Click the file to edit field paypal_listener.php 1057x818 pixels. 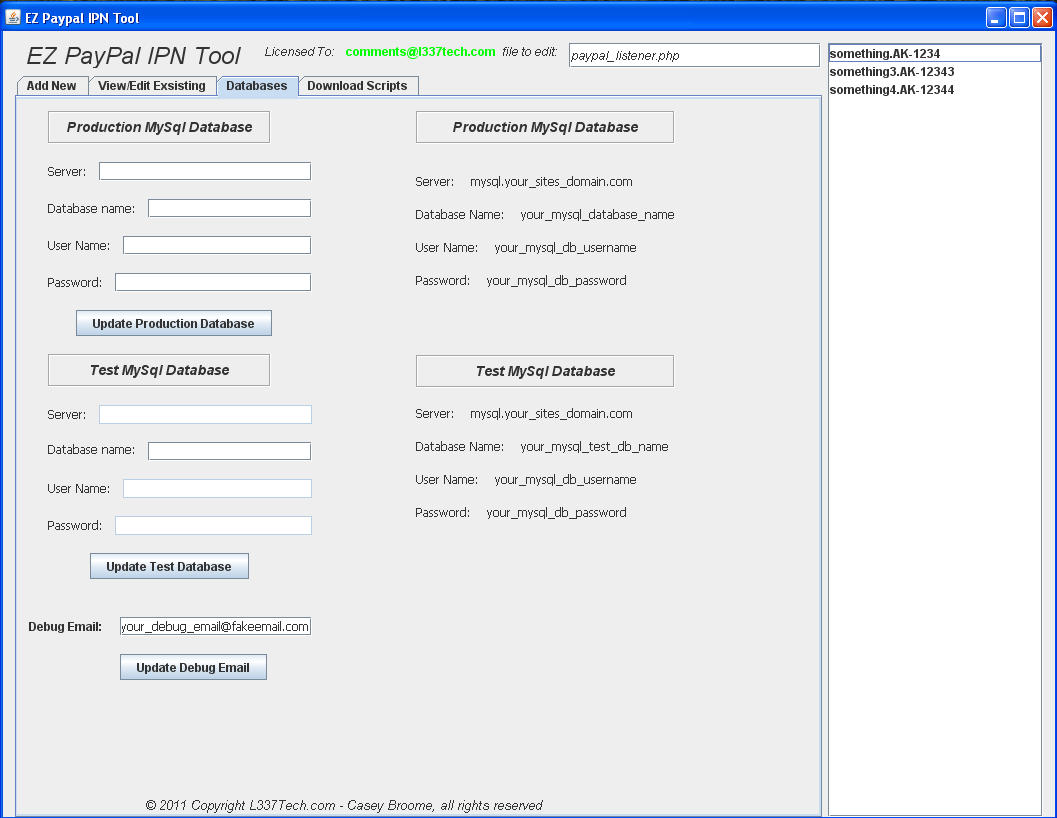tap(694, 55)
